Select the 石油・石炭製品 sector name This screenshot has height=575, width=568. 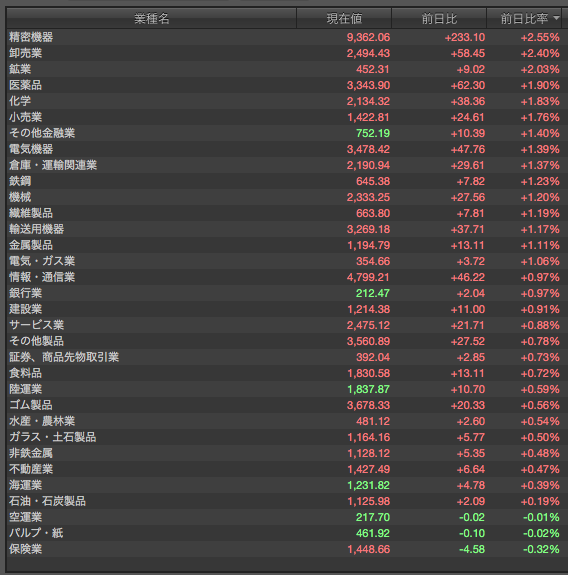click(48, 501)
